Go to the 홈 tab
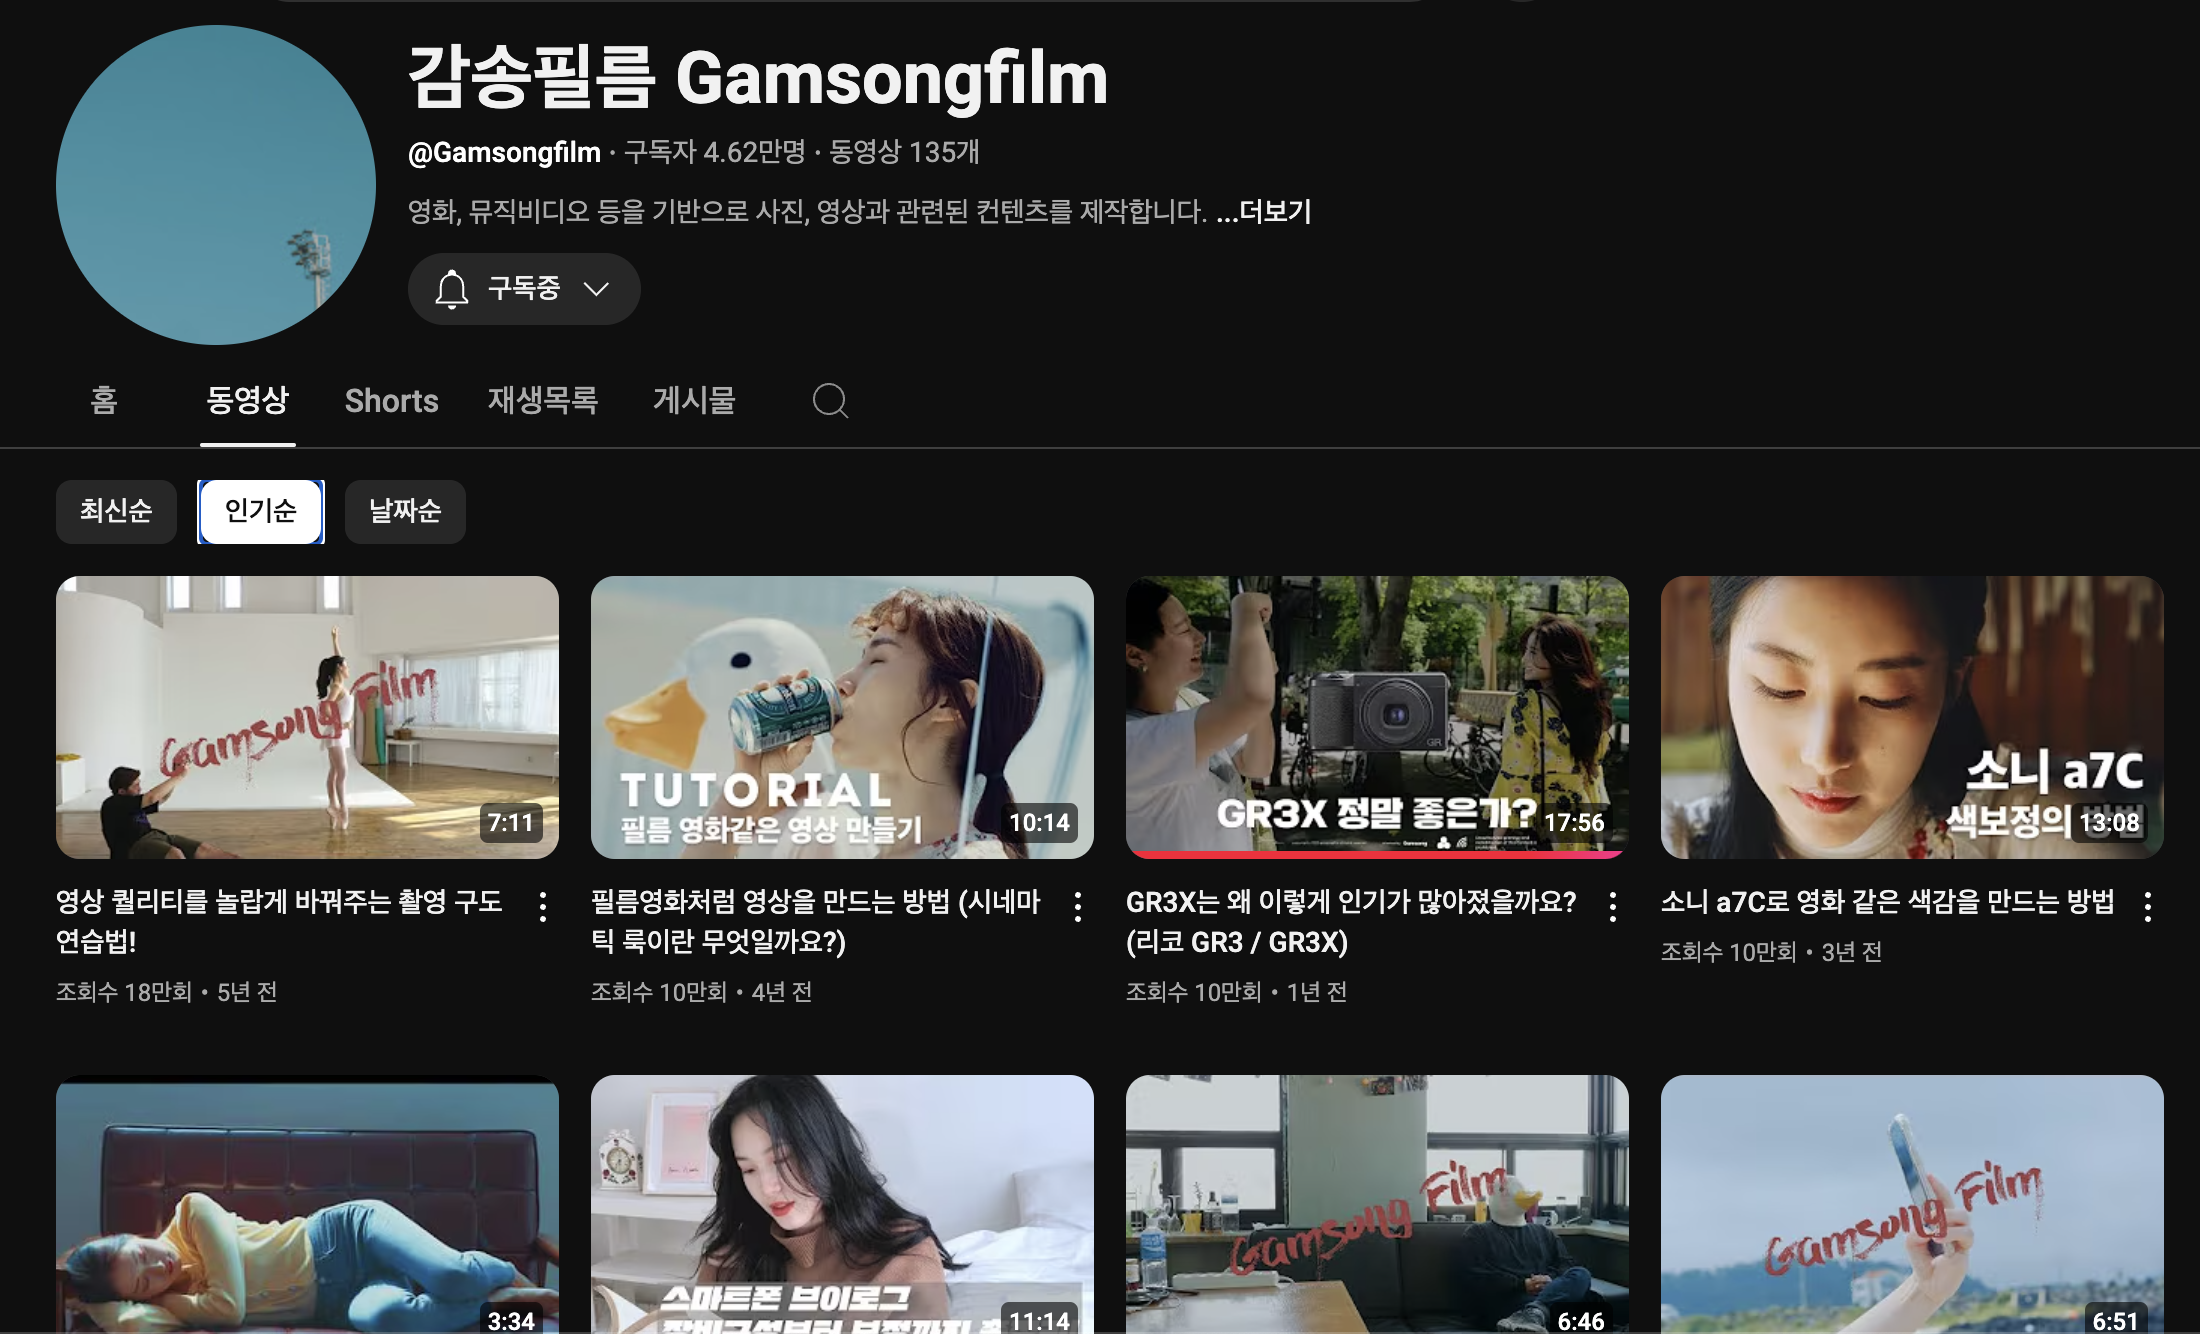Viewport: 2200px width, 1334px height. (104, 401)
